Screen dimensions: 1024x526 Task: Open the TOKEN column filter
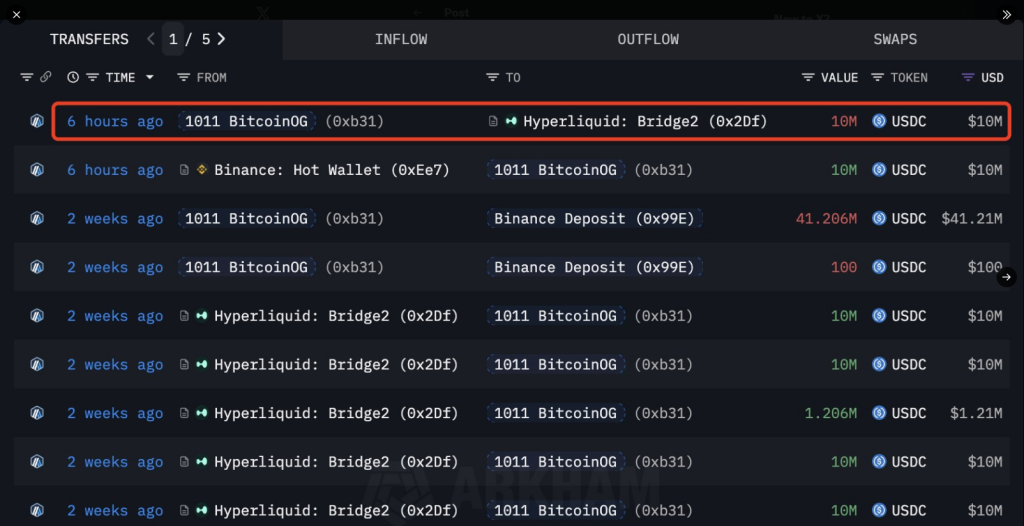coord(877,77)
